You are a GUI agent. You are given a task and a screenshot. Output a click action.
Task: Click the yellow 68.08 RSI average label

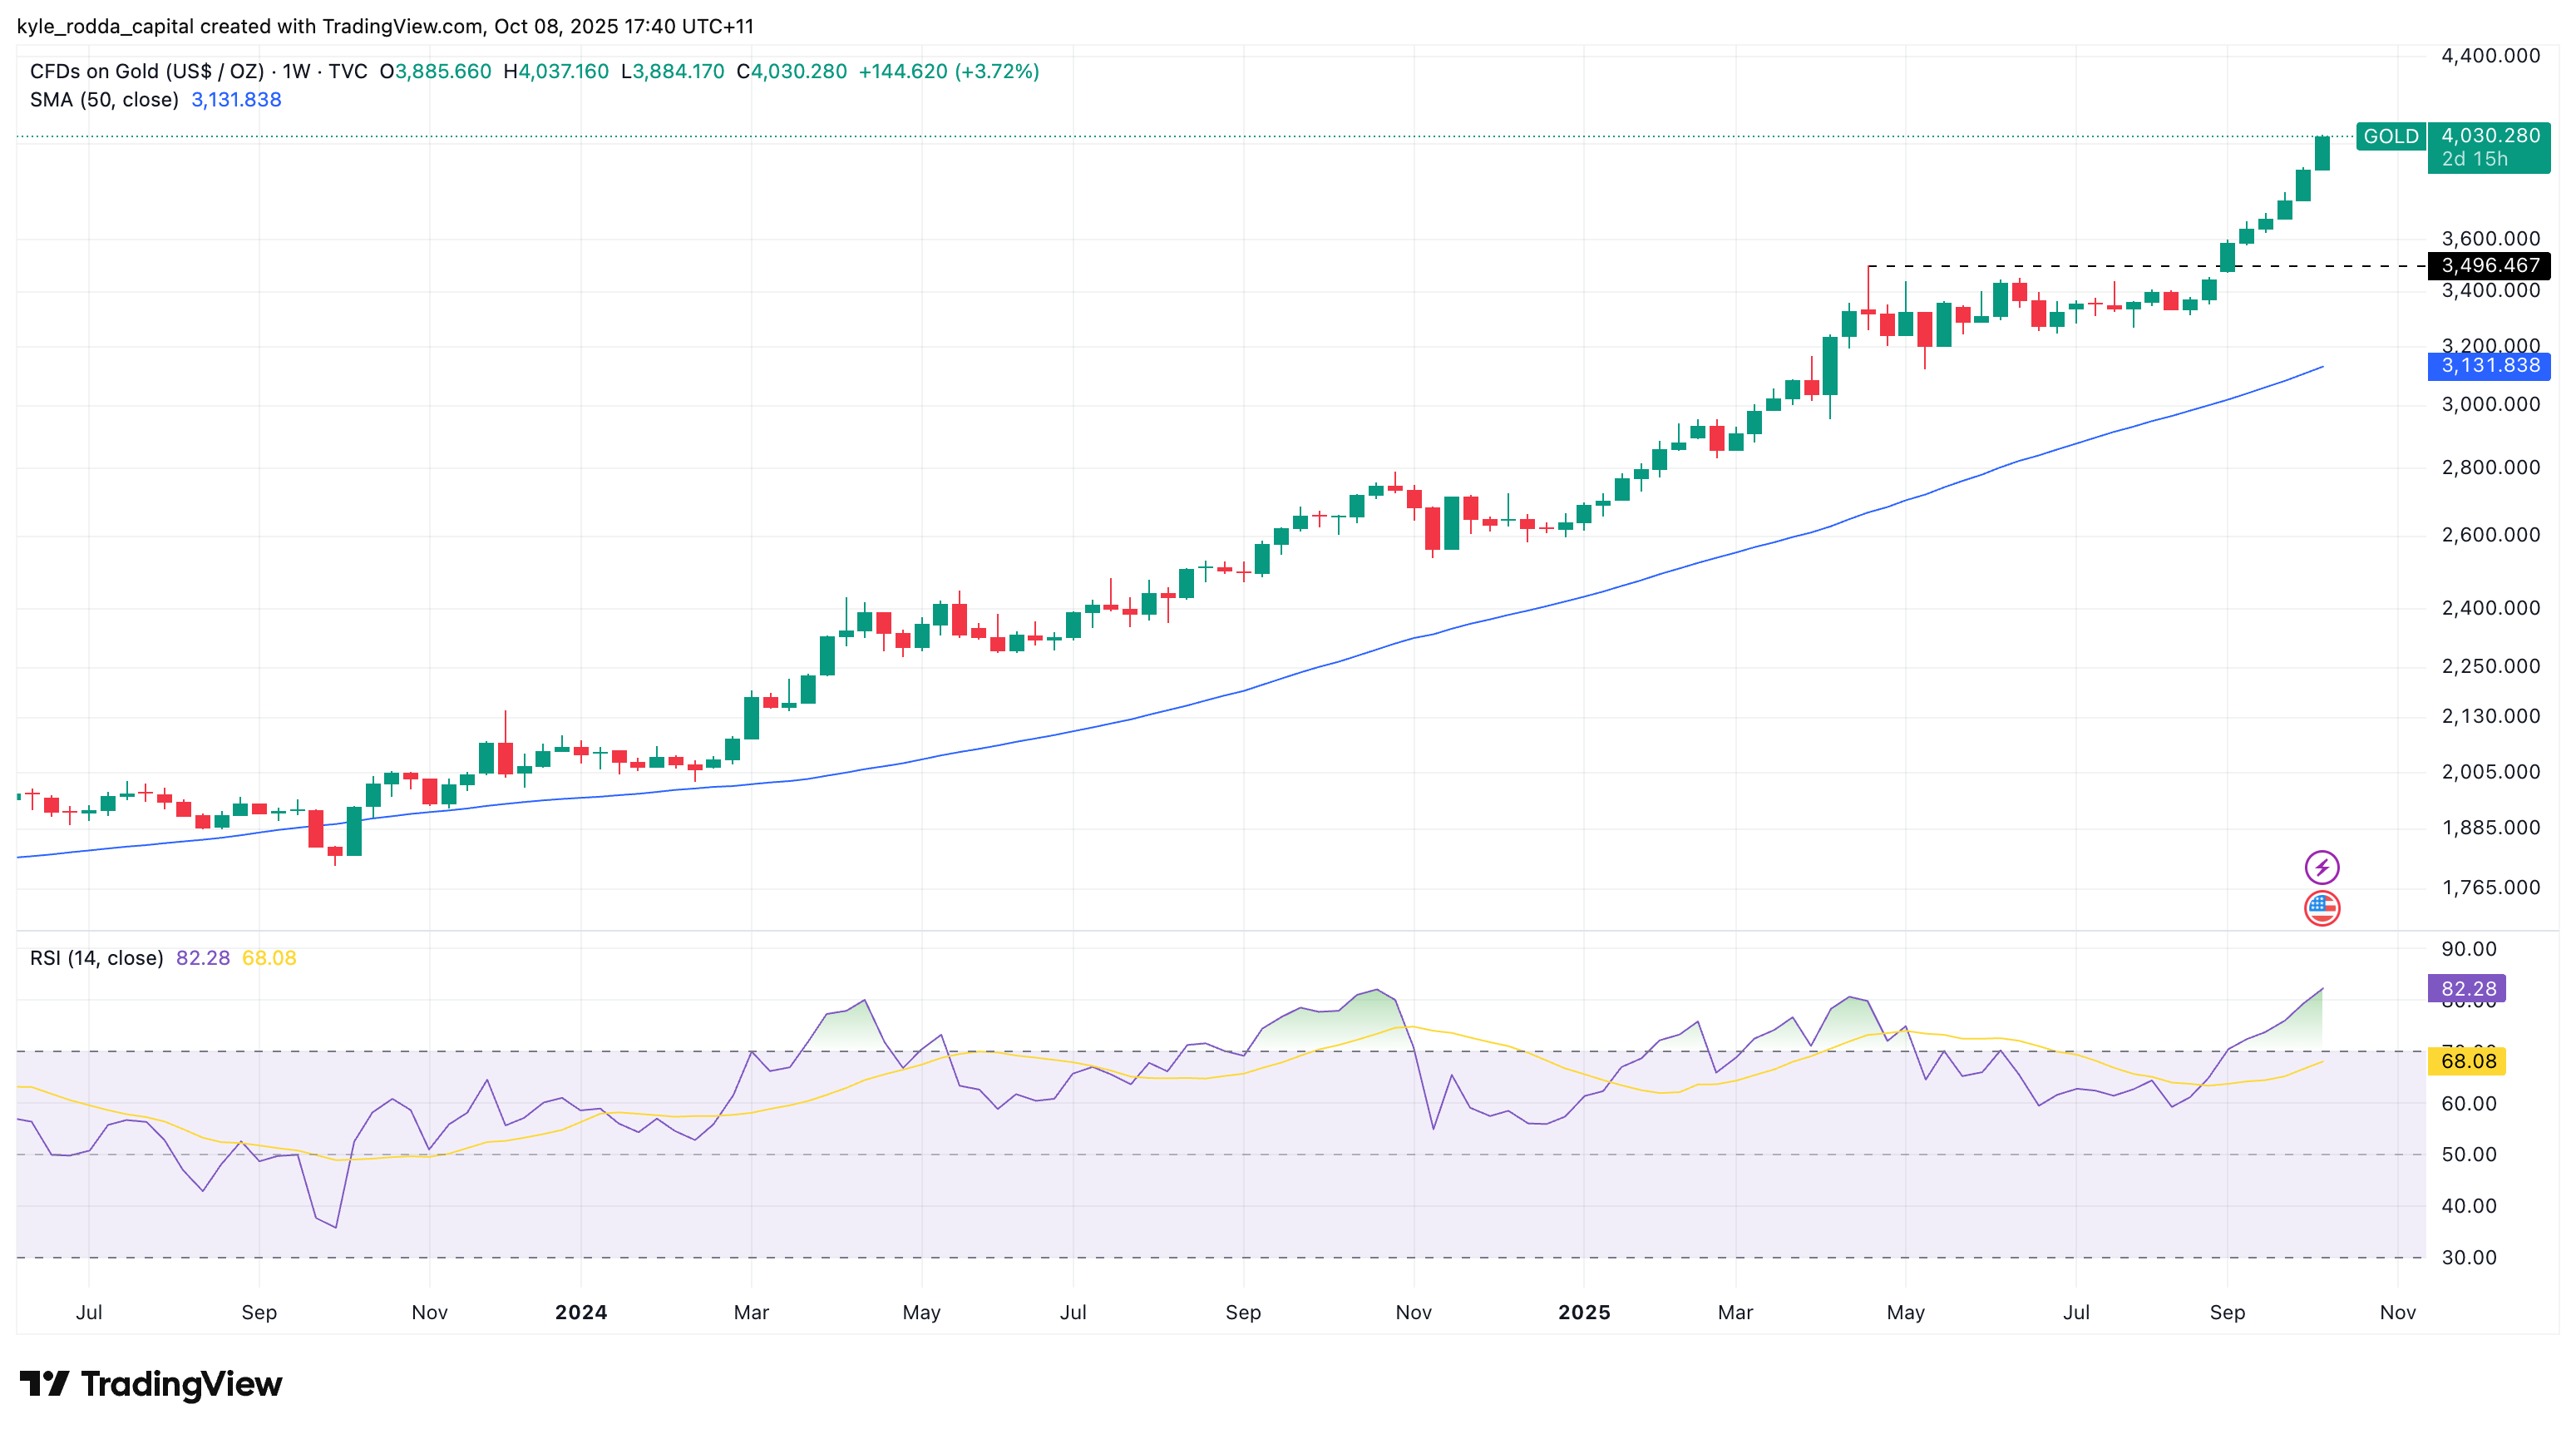point(2467,1061)
